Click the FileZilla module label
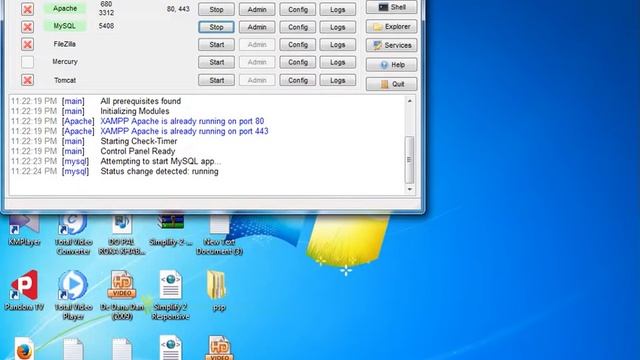Screen dimensions: 640x360 point(64,44)
